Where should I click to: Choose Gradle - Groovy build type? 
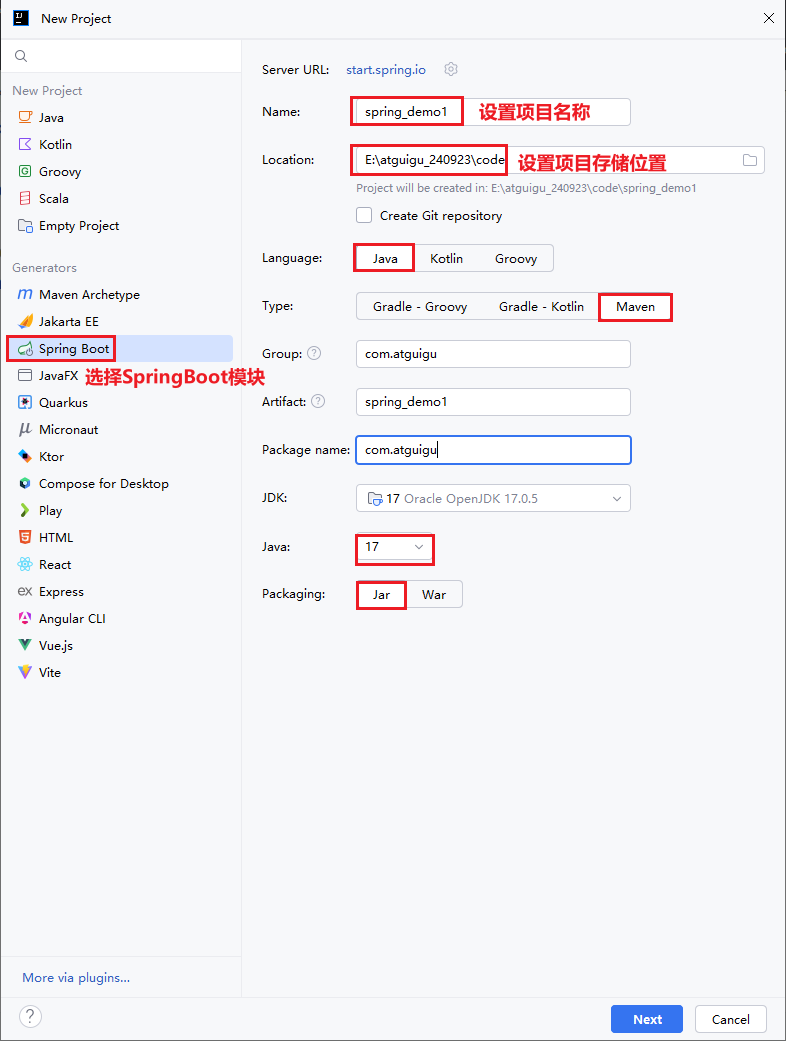coord(420,307)
